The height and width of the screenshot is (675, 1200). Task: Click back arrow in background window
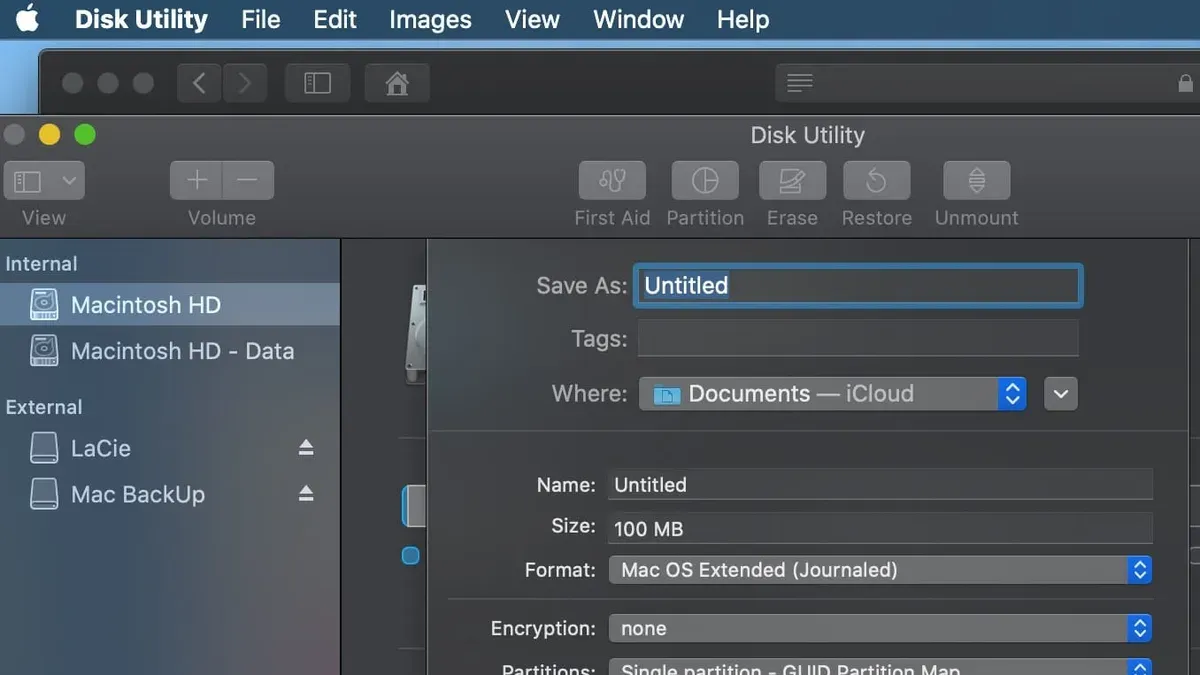pyautogui.click(x=199, y=83)
